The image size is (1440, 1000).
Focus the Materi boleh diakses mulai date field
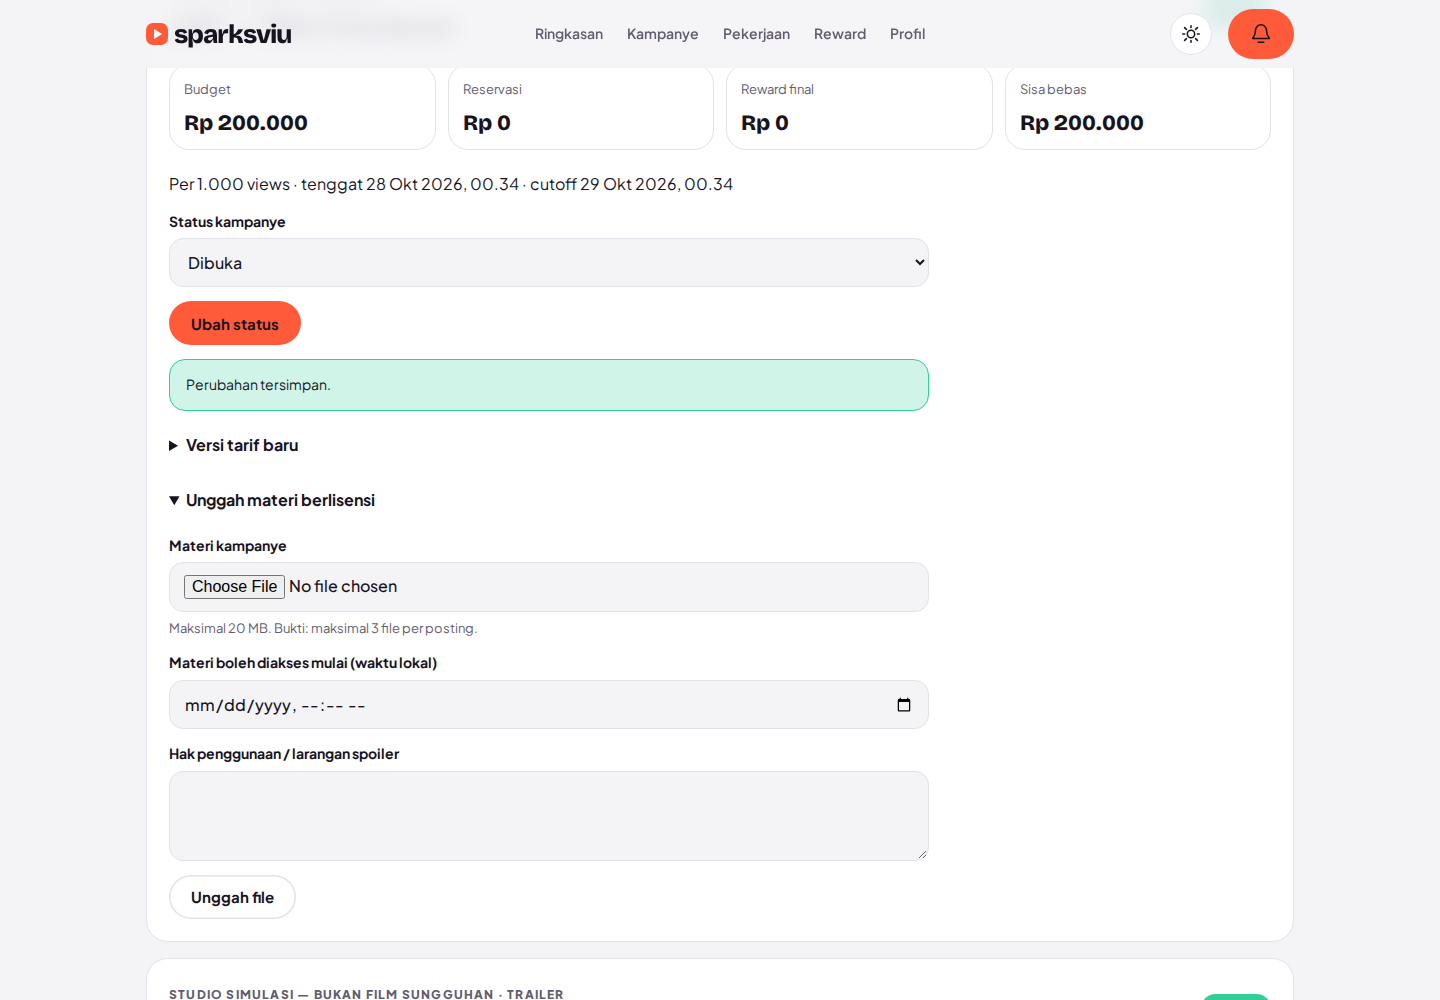pos(549,705)
